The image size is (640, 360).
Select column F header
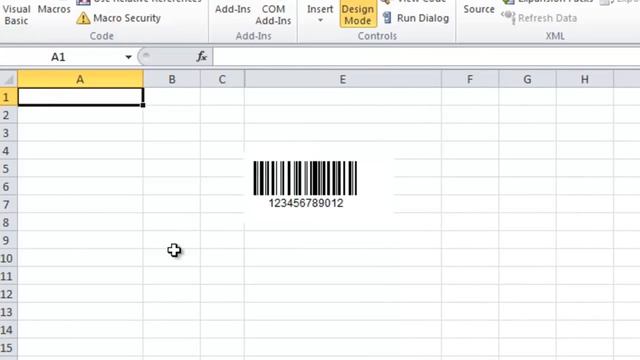(470, 79)
